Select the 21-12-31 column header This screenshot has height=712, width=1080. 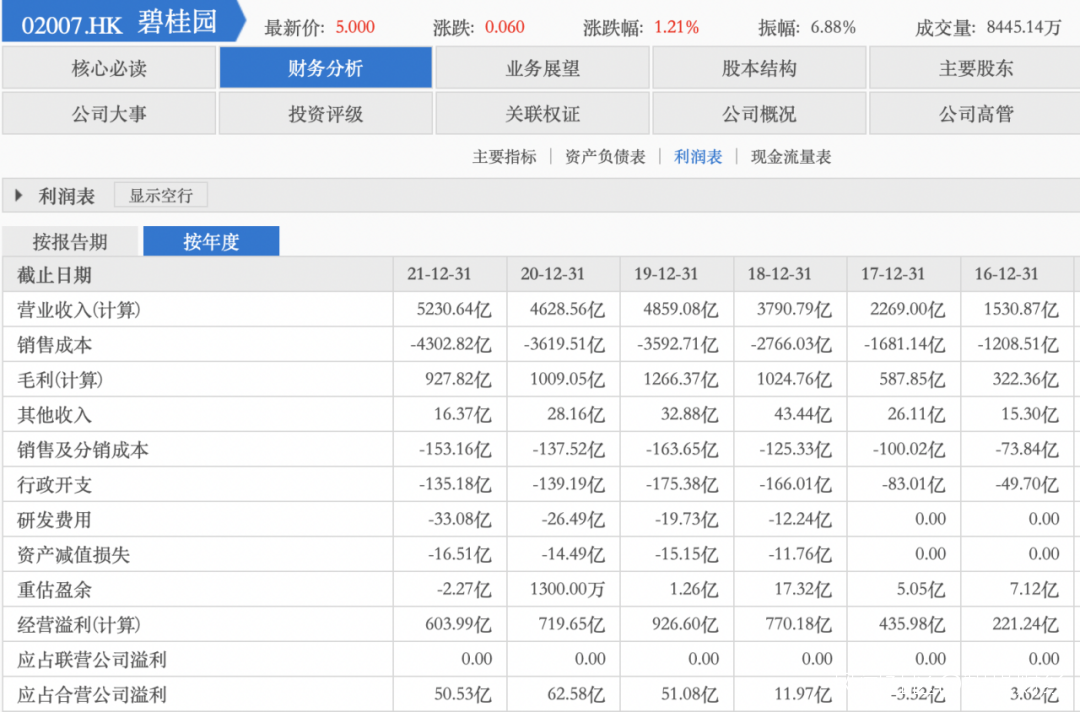[439, 274]
